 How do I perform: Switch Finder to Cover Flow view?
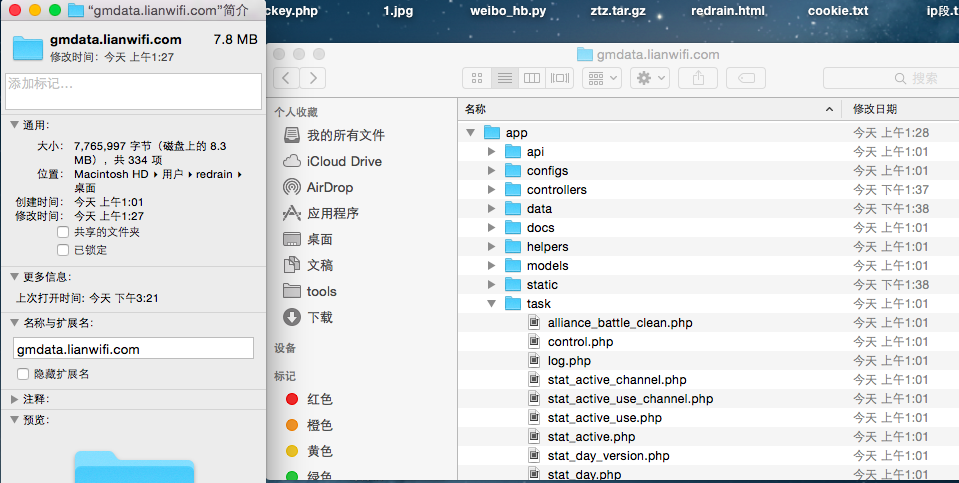point(560,78)
